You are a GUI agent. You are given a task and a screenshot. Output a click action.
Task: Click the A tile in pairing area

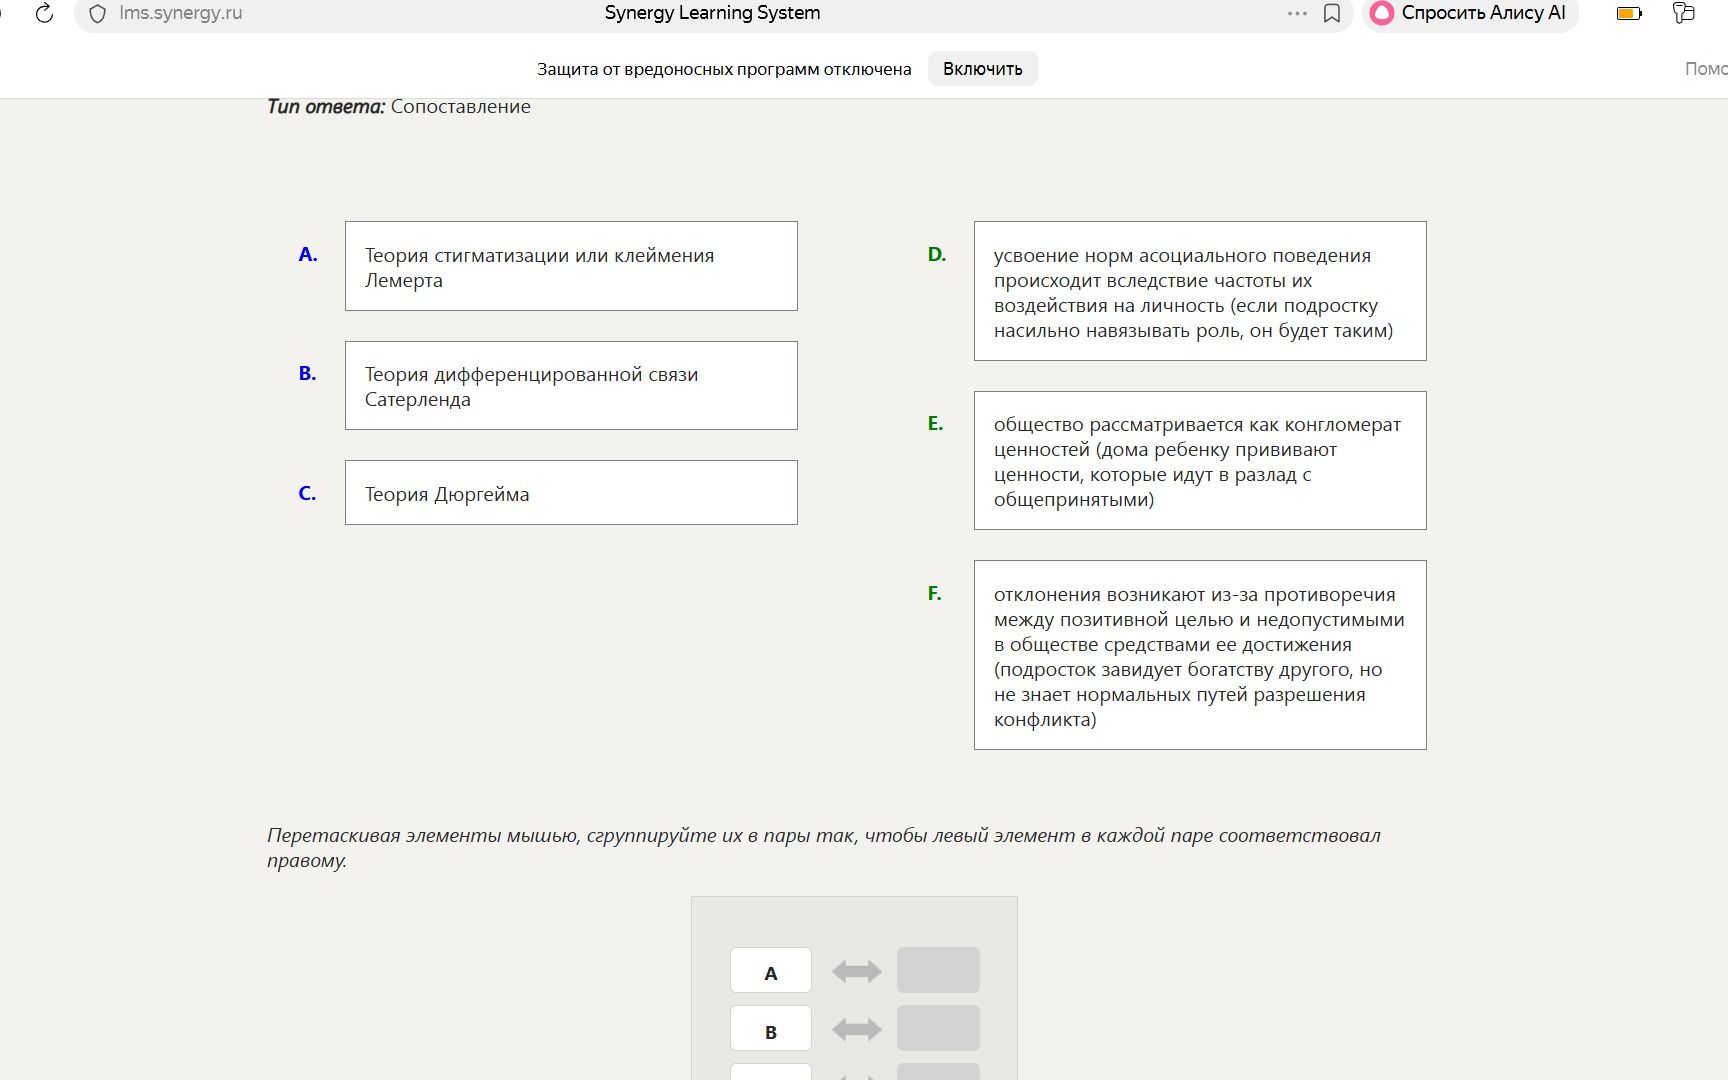tap(771, 971)
